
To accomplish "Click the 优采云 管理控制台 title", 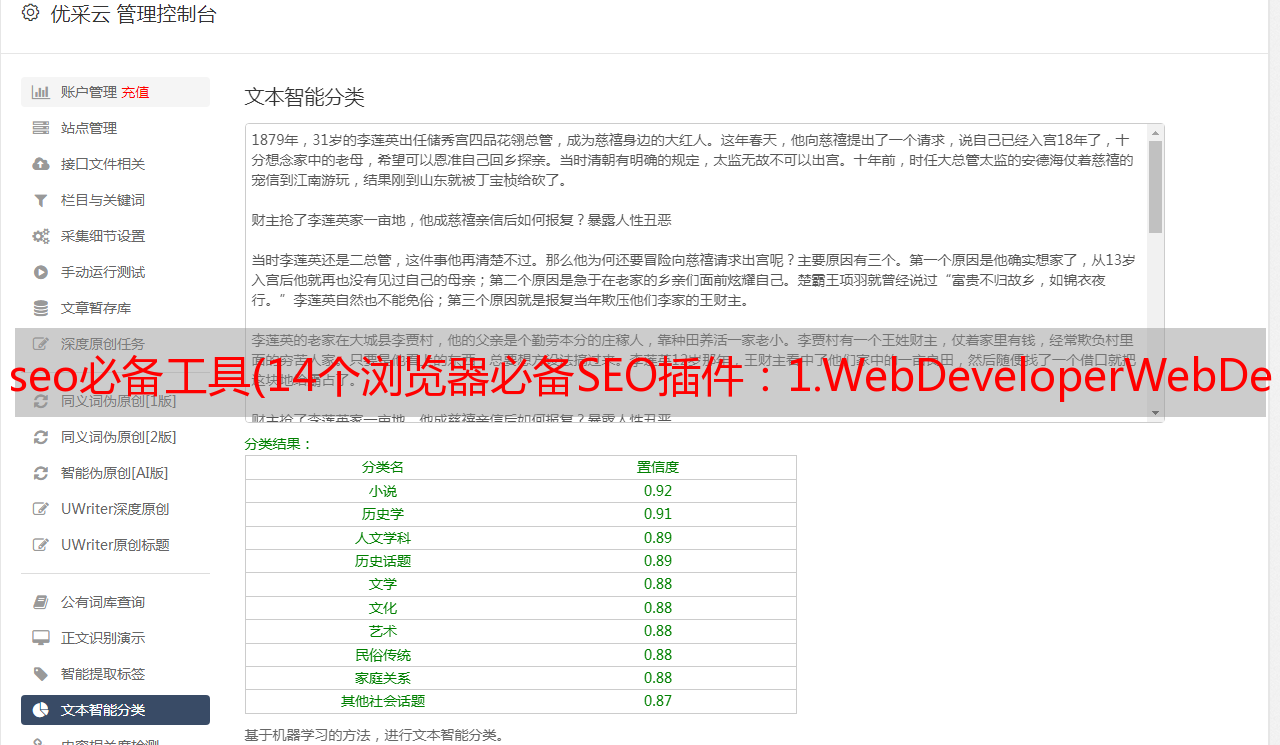I will point(133,14).
